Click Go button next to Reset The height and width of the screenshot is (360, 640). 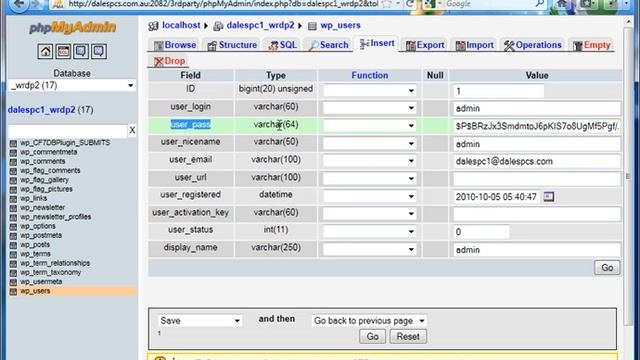coord(372,336)
